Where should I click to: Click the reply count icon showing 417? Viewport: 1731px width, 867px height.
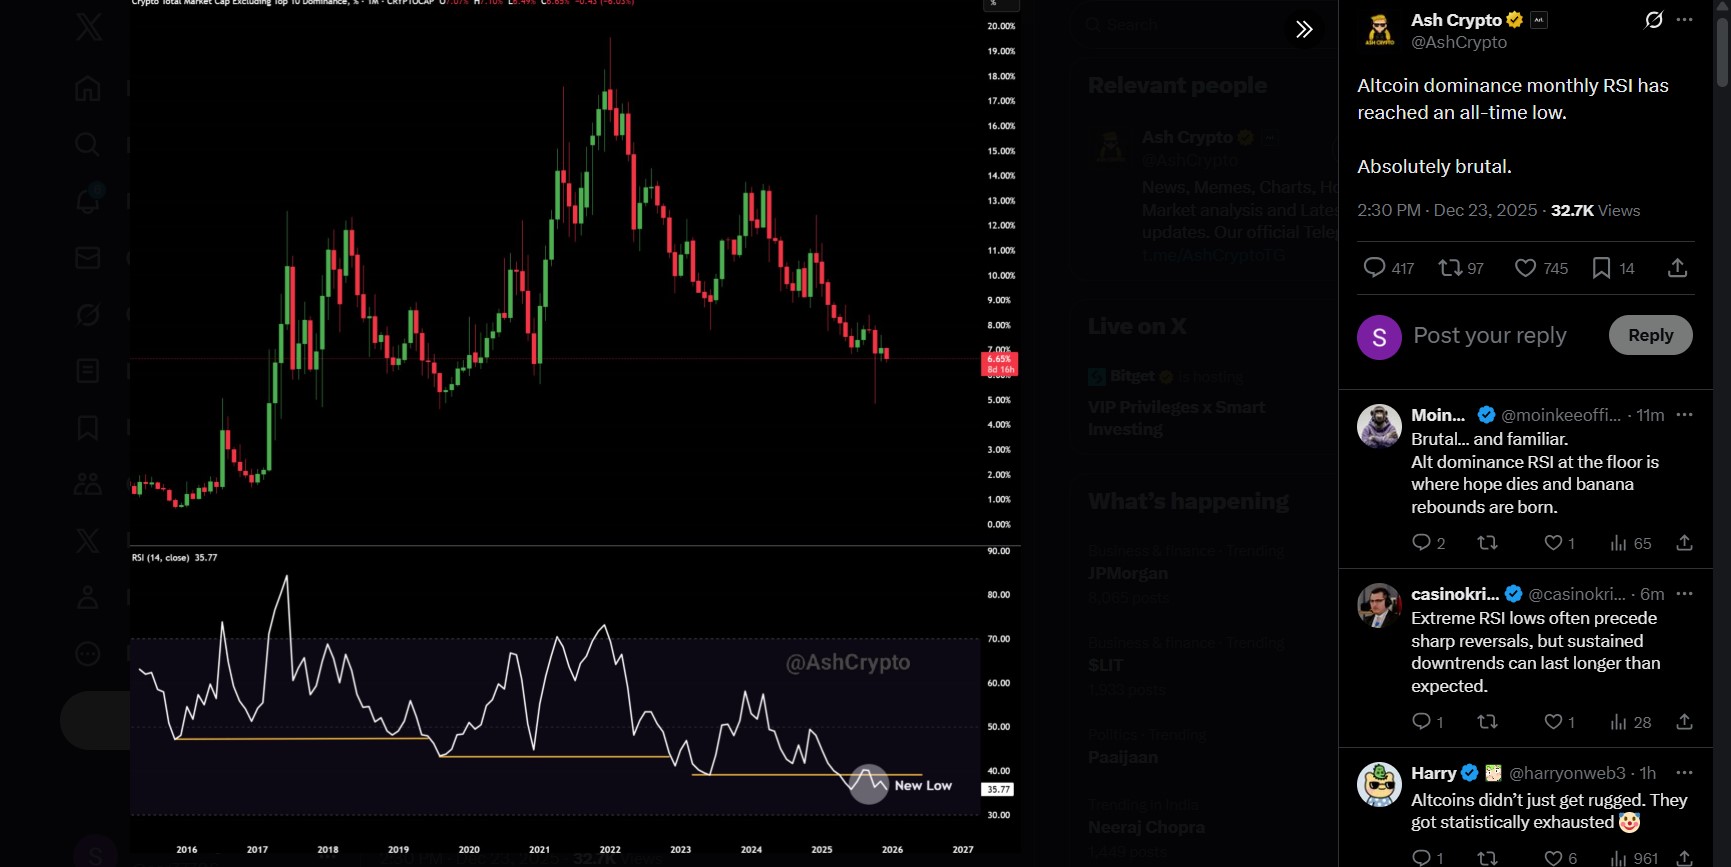point(1375,268)
